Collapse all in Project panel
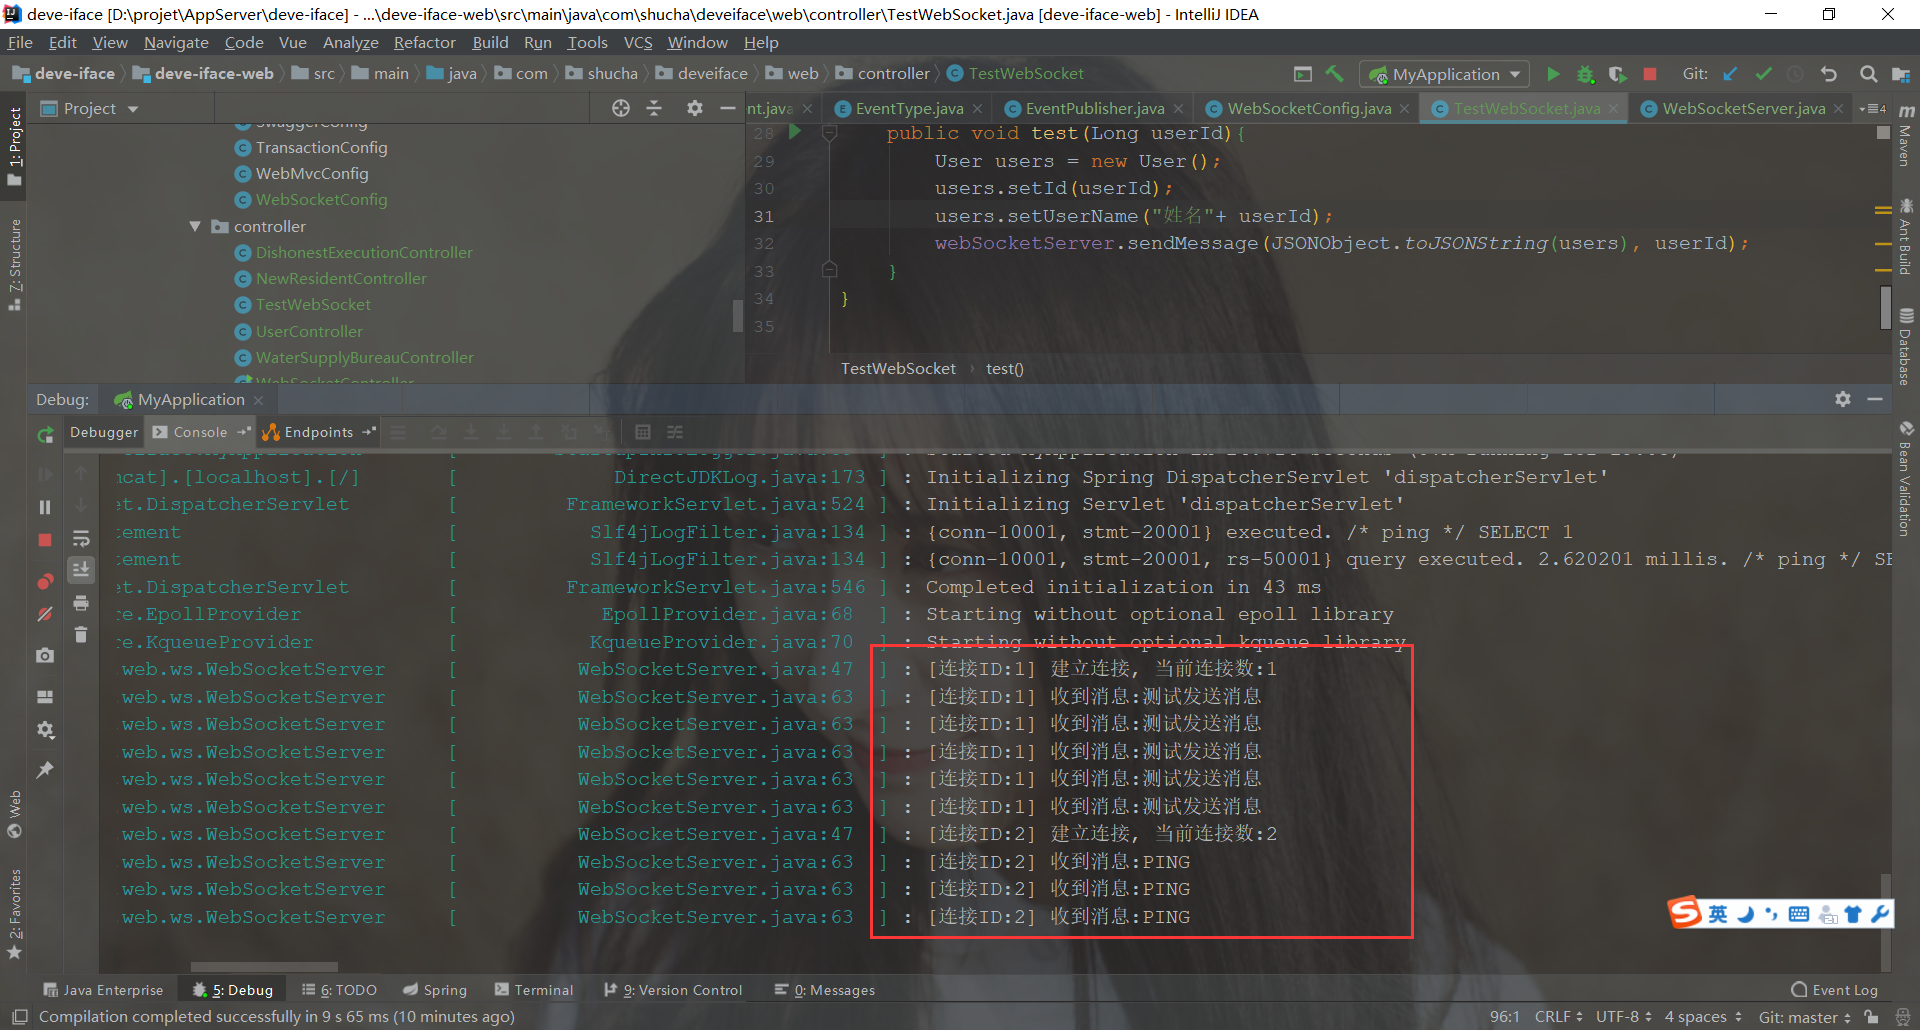 tap(654, 108)
